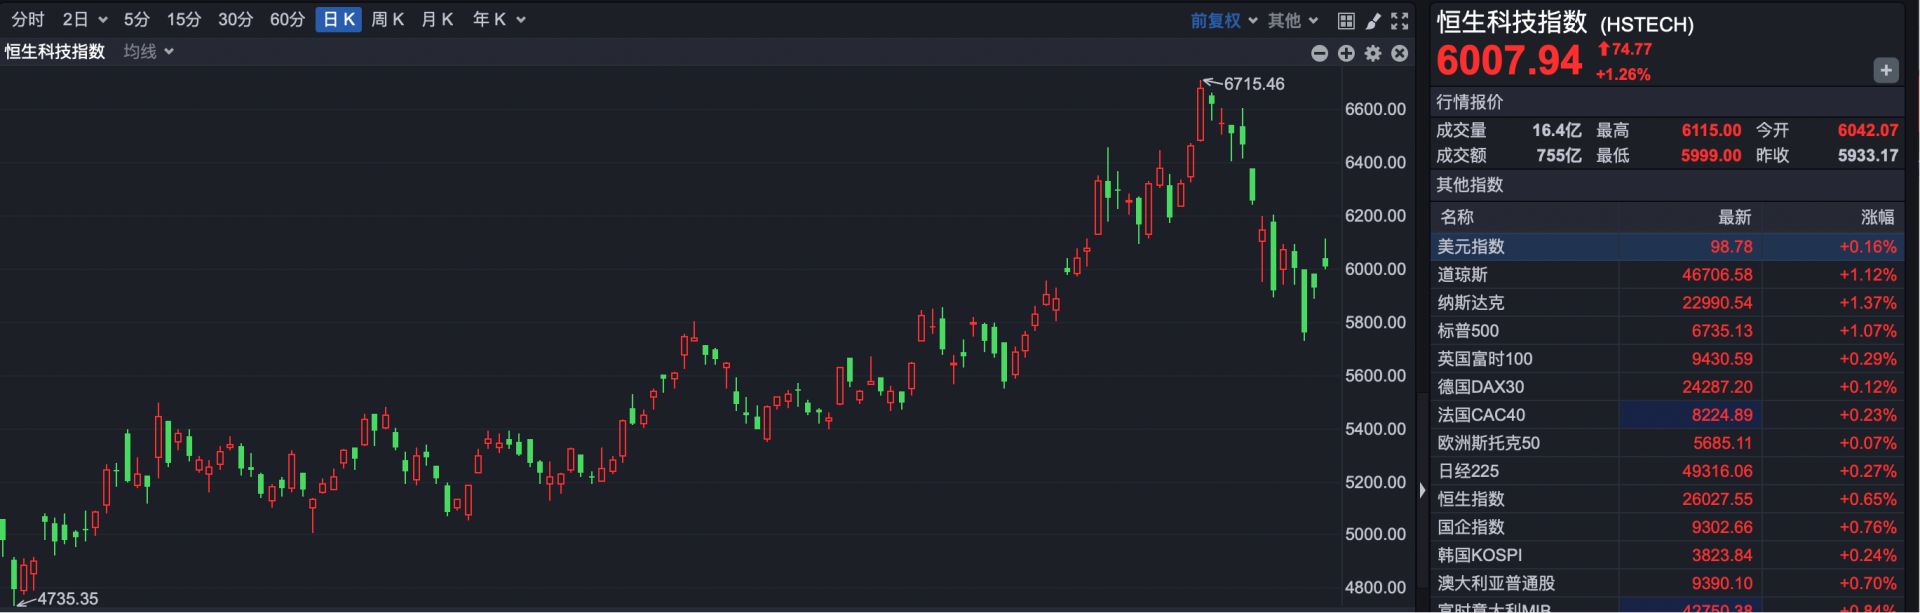Click the 6715.46 high point candlestick
1920x613 pixels.
tap(1201, 112)
